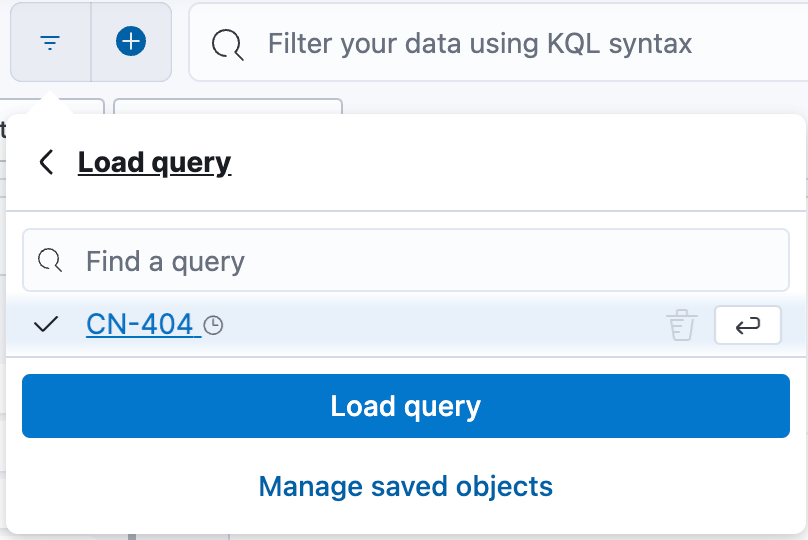This screenshot has height=540, width=808.
Task: Open the CN-404 saved query link
Action: coord(140,324)
